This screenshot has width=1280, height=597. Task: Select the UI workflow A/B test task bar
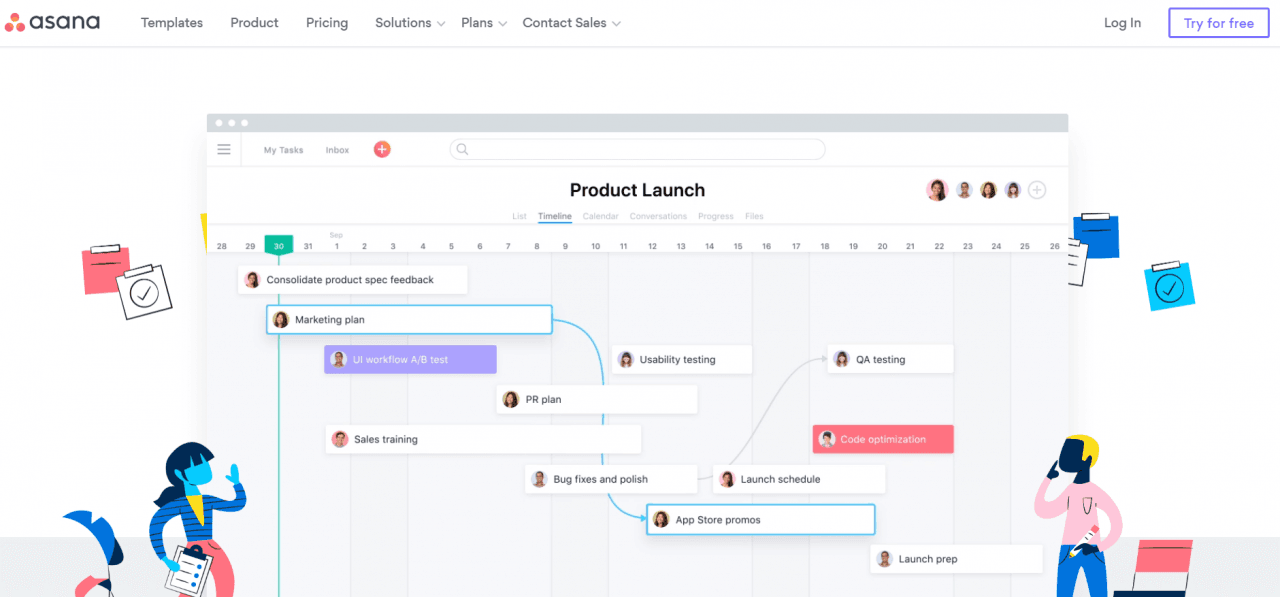click(410, 358)
